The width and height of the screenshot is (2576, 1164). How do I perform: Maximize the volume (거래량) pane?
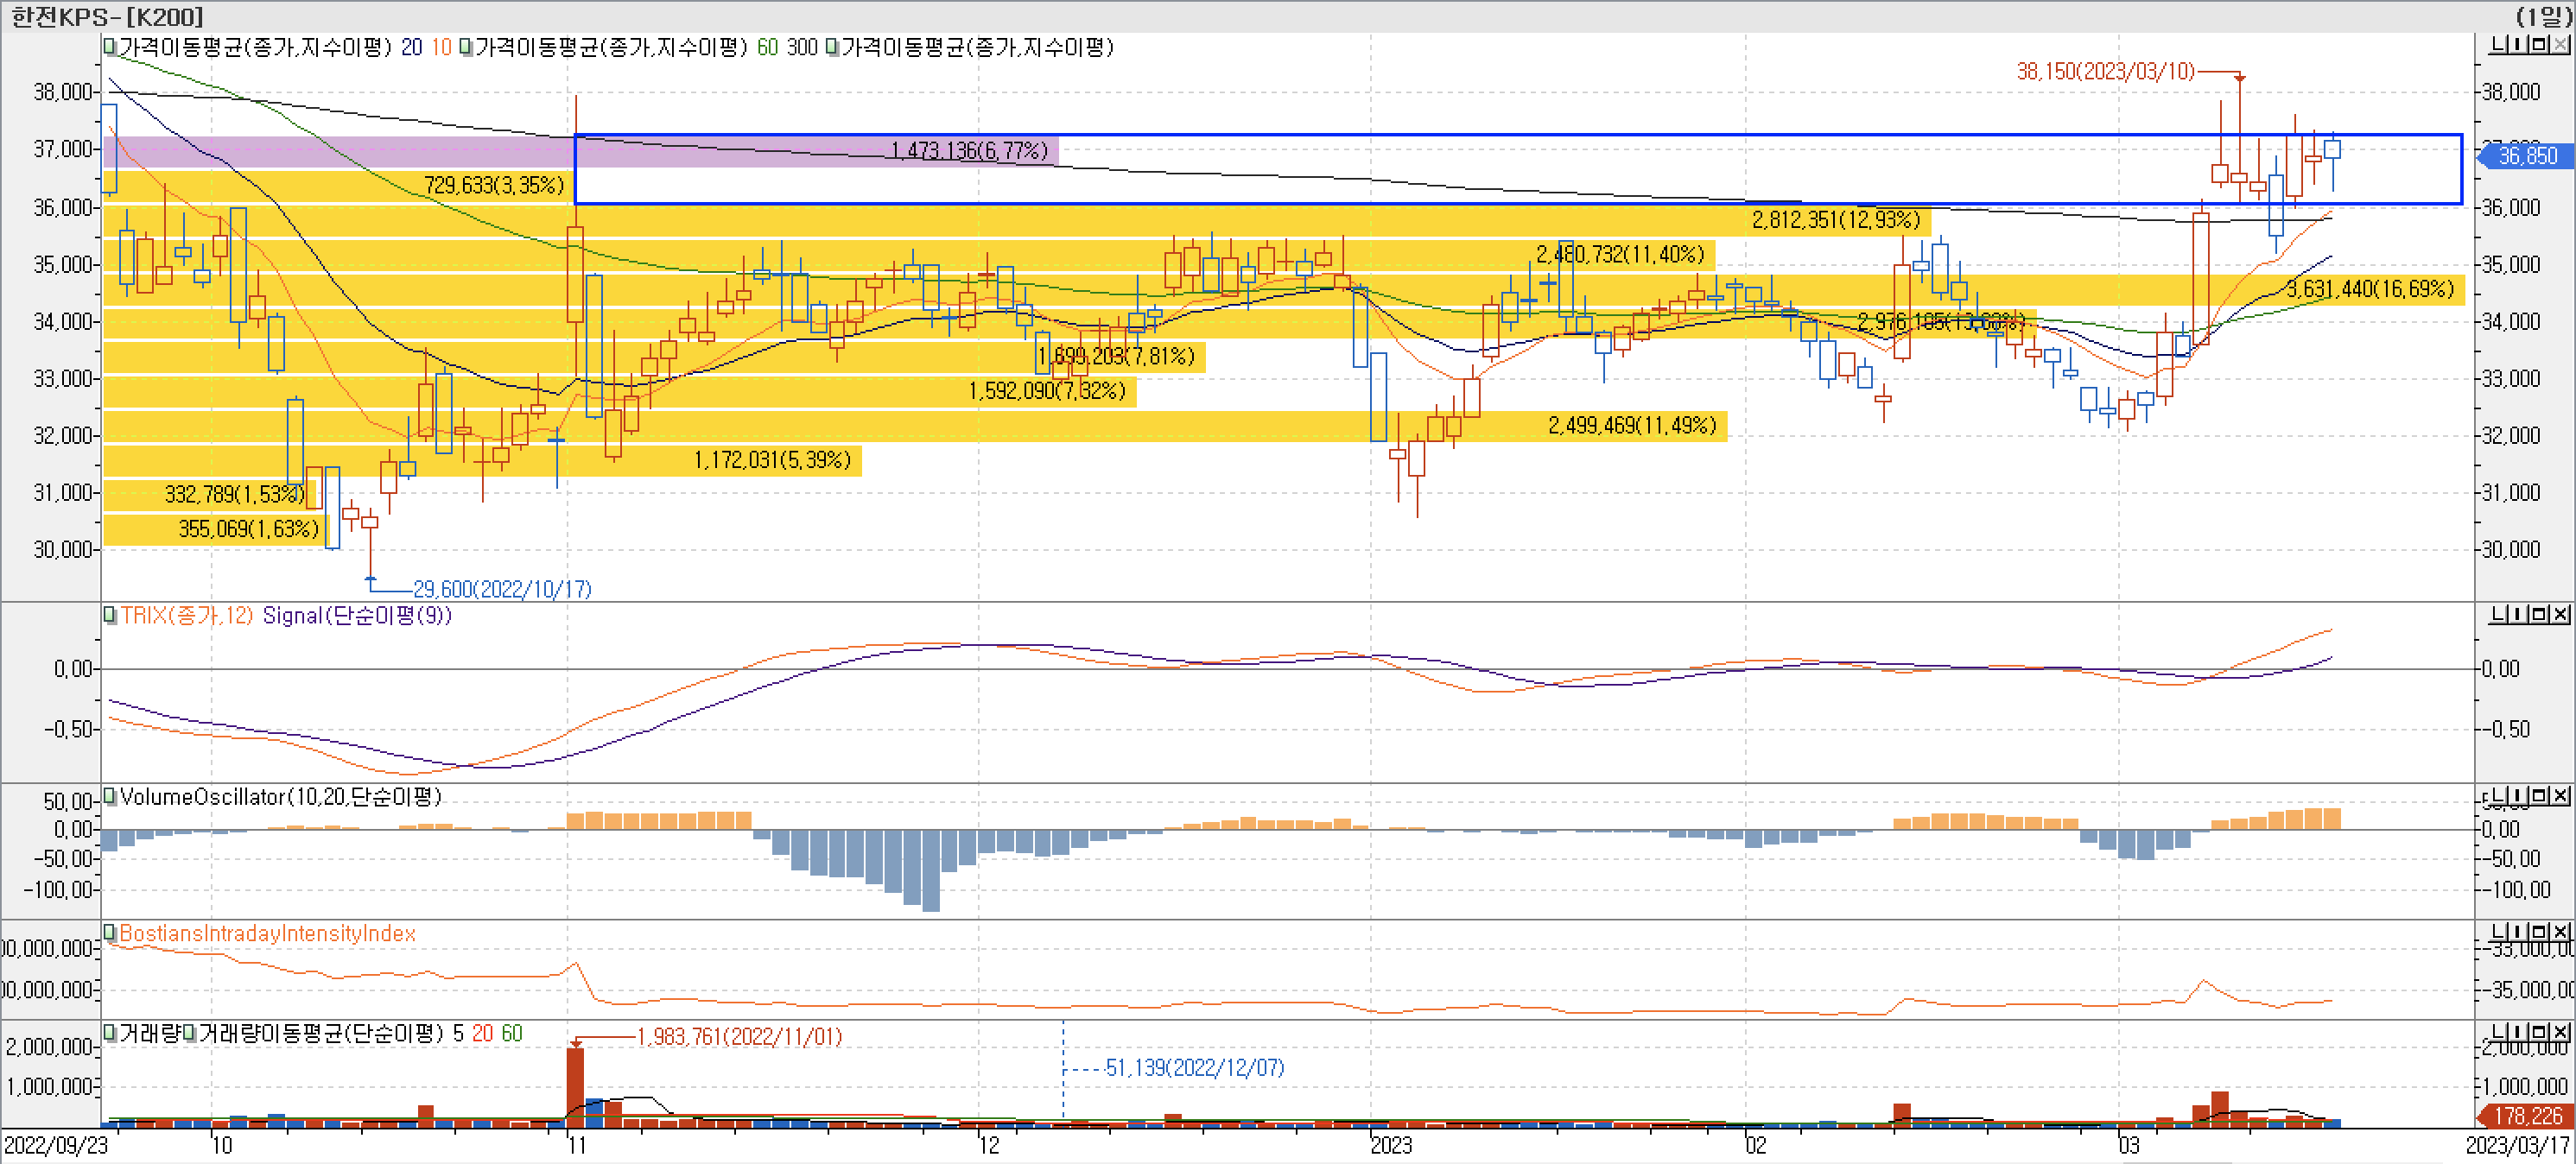pos(2541,1032)
